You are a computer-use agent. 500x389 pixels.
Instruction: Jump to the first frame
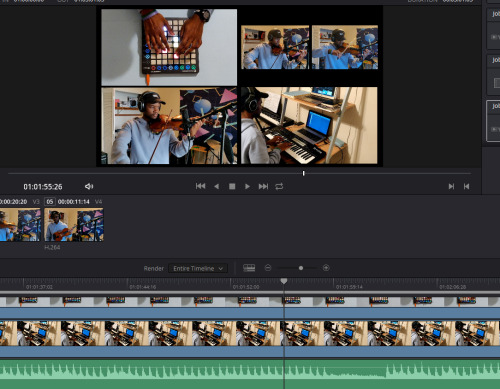tap(200, 186)
